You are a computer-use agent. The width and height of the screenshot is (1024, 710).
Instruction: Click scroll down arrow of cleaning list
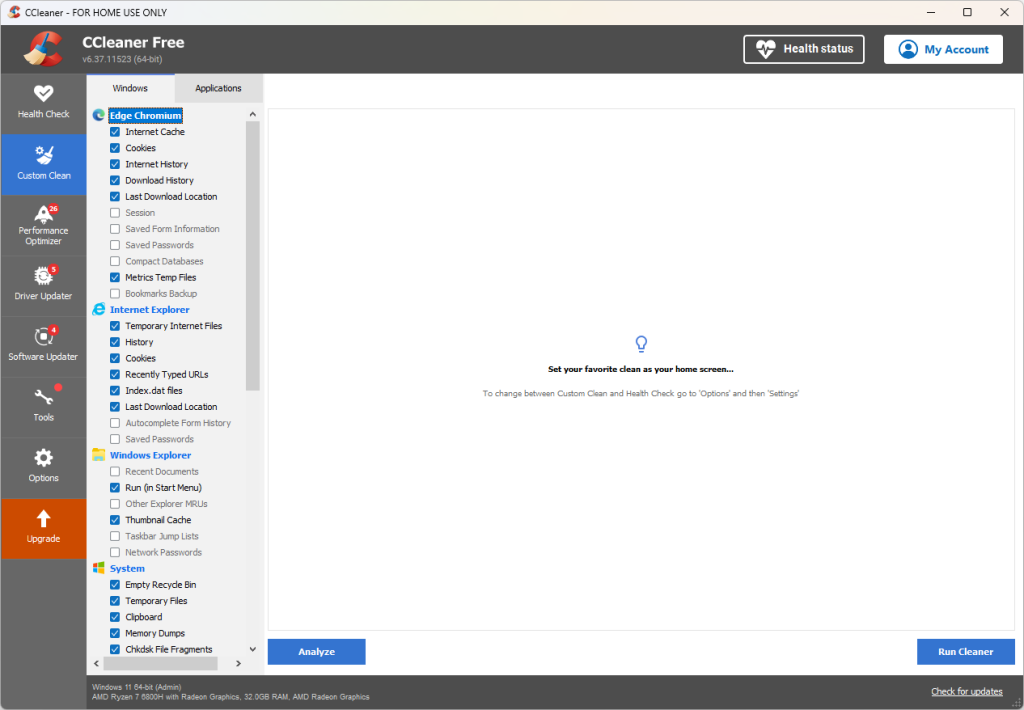253,649
